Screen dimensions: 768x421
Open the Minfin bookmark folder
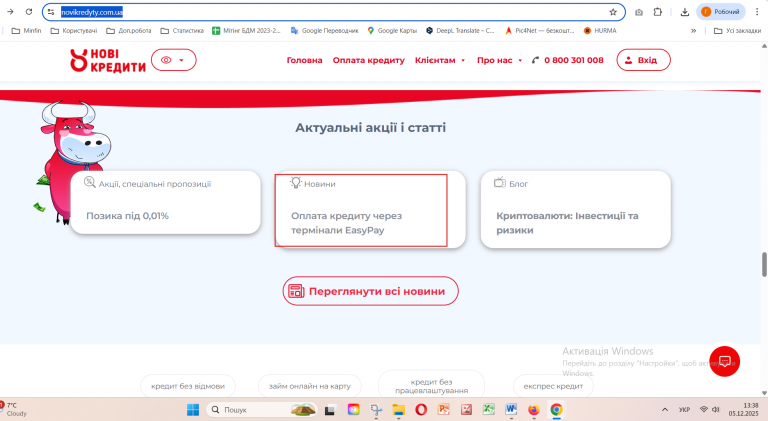pos(26,30)
